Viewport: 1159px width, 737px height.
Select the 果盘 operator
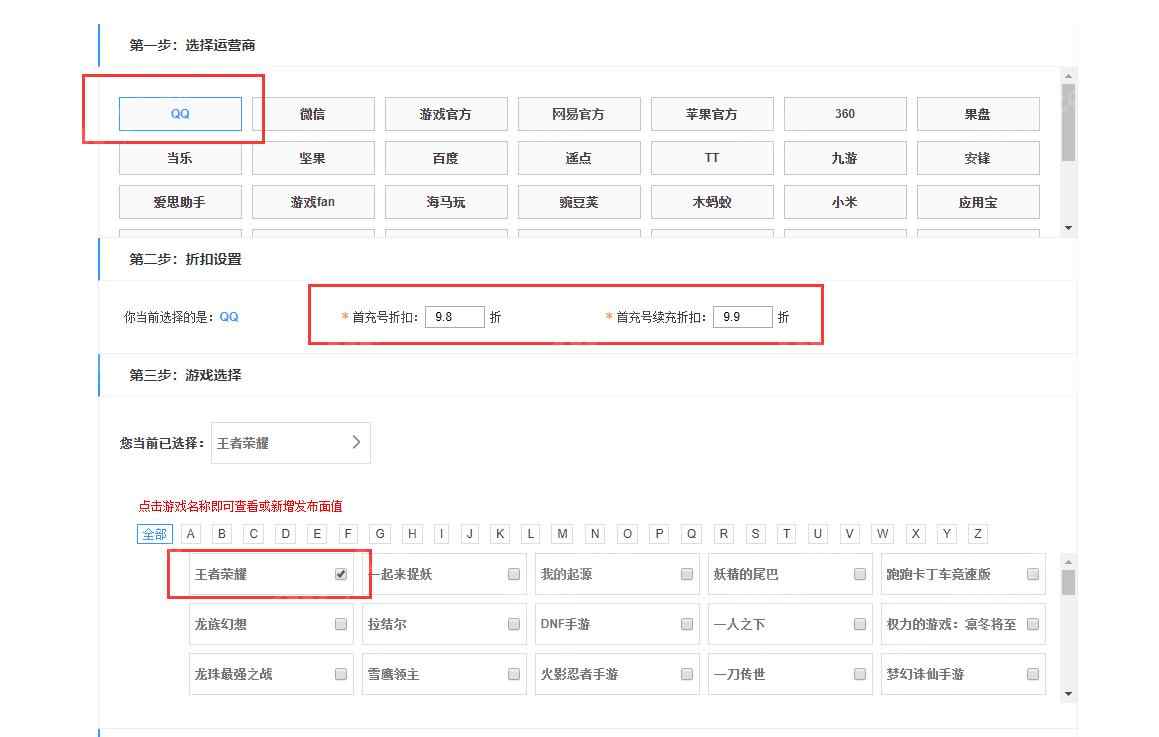979,114
